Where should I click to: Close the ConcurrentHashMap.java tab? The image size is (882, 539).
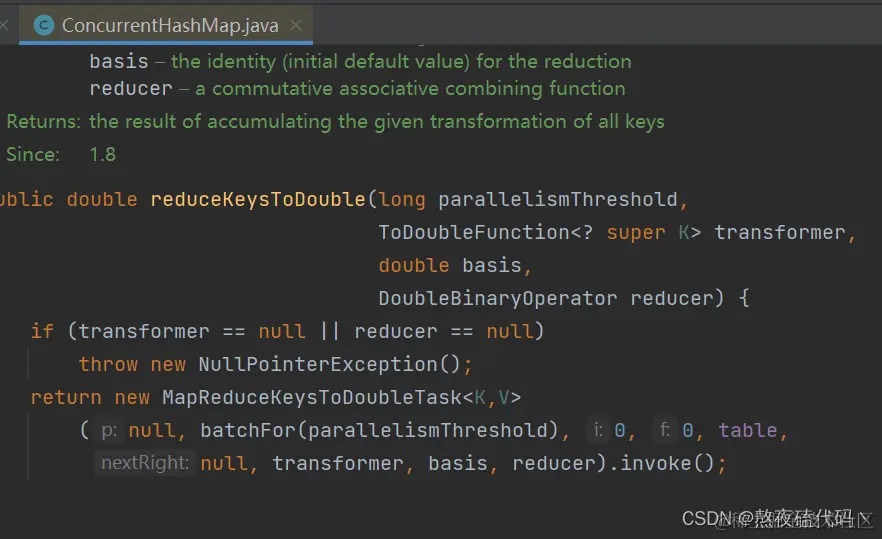[296, 25]
